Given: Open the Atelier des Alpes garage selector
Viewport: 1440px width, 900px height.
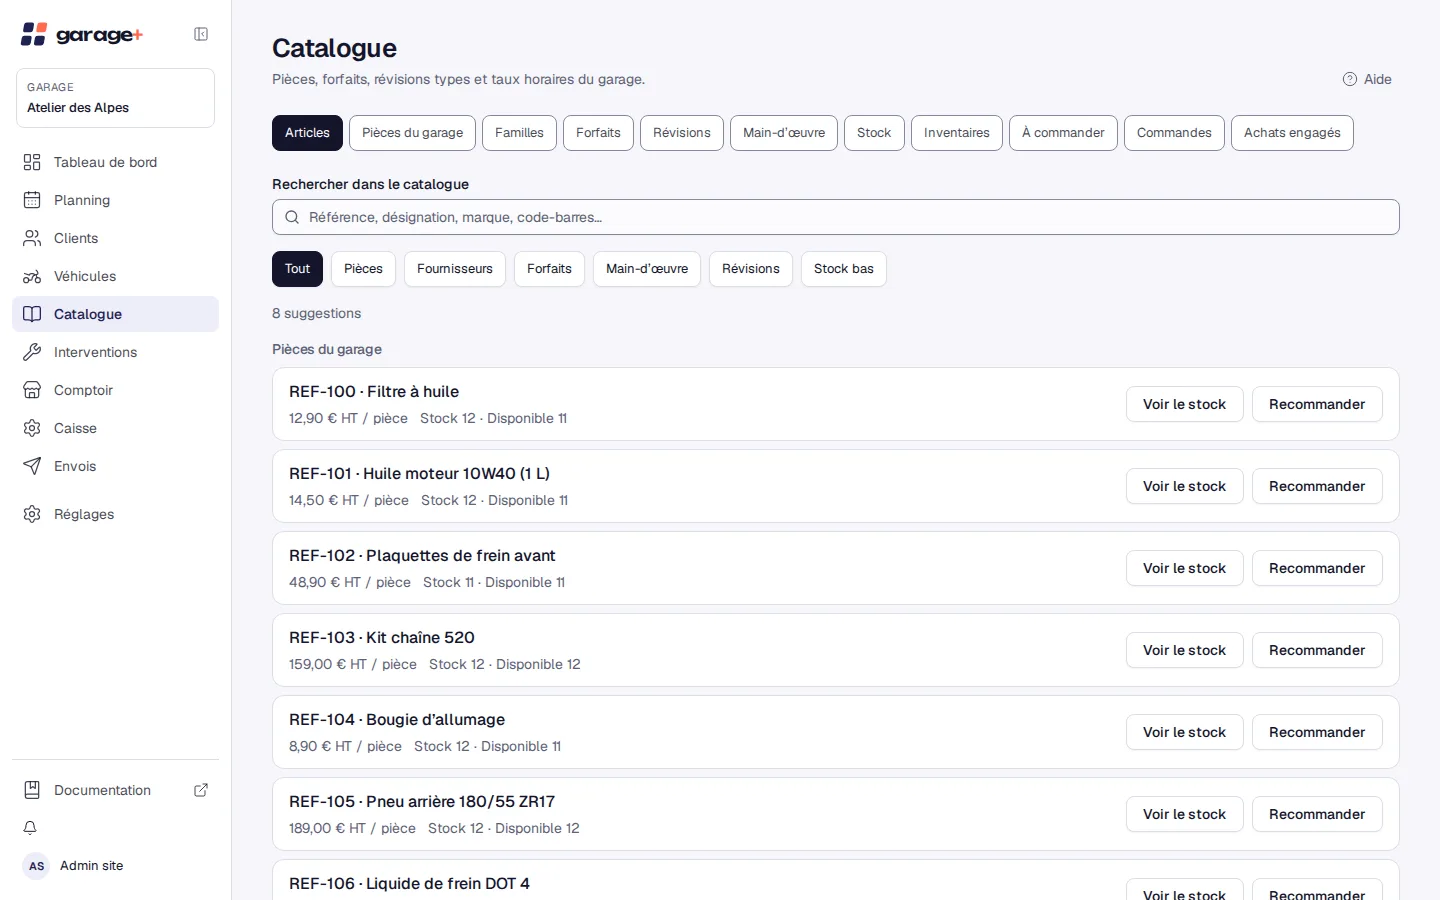Looking at the screenshot, I should click(115, 98).
